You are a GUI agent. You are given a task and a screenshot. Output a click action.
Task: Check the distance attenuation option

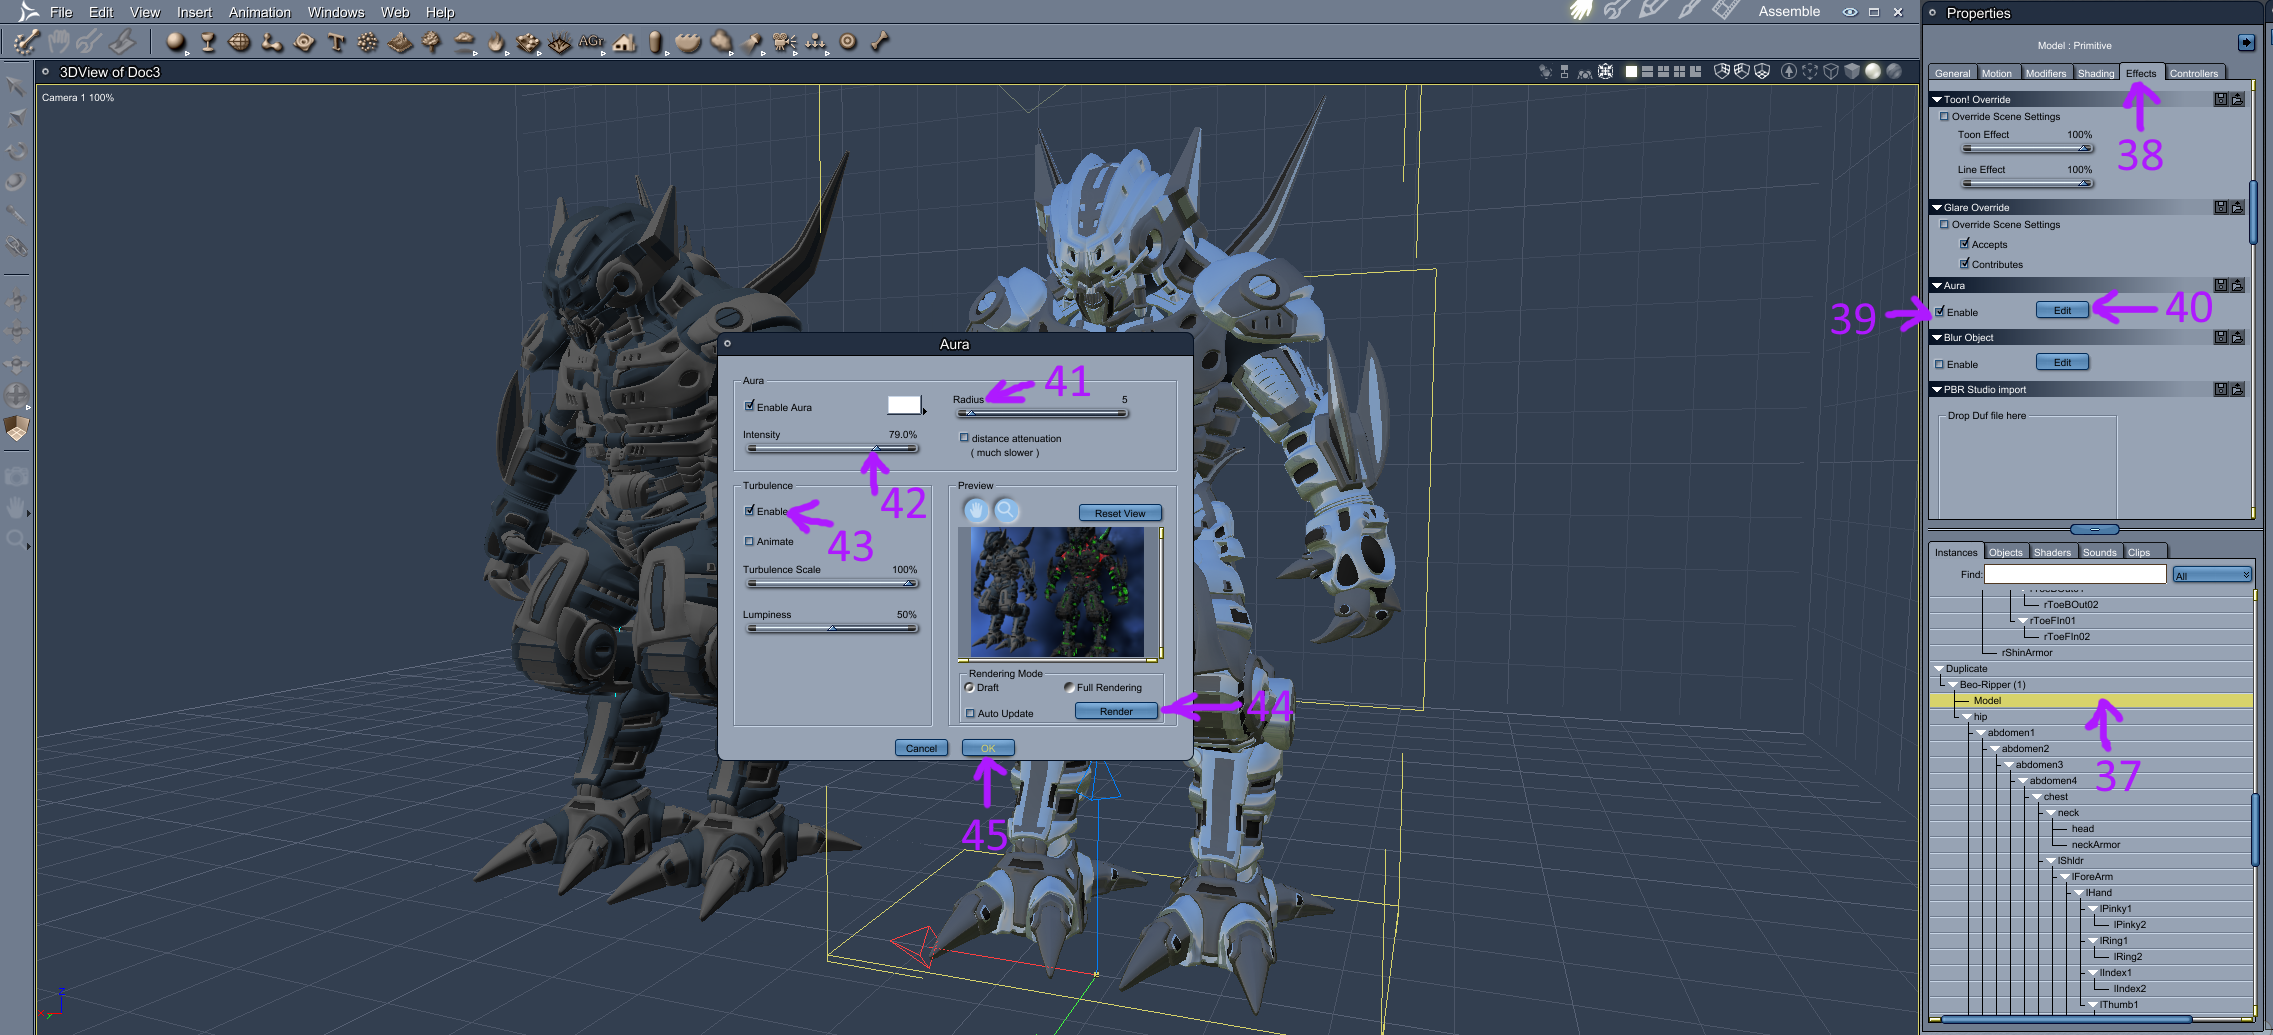(x=964, y=438)
